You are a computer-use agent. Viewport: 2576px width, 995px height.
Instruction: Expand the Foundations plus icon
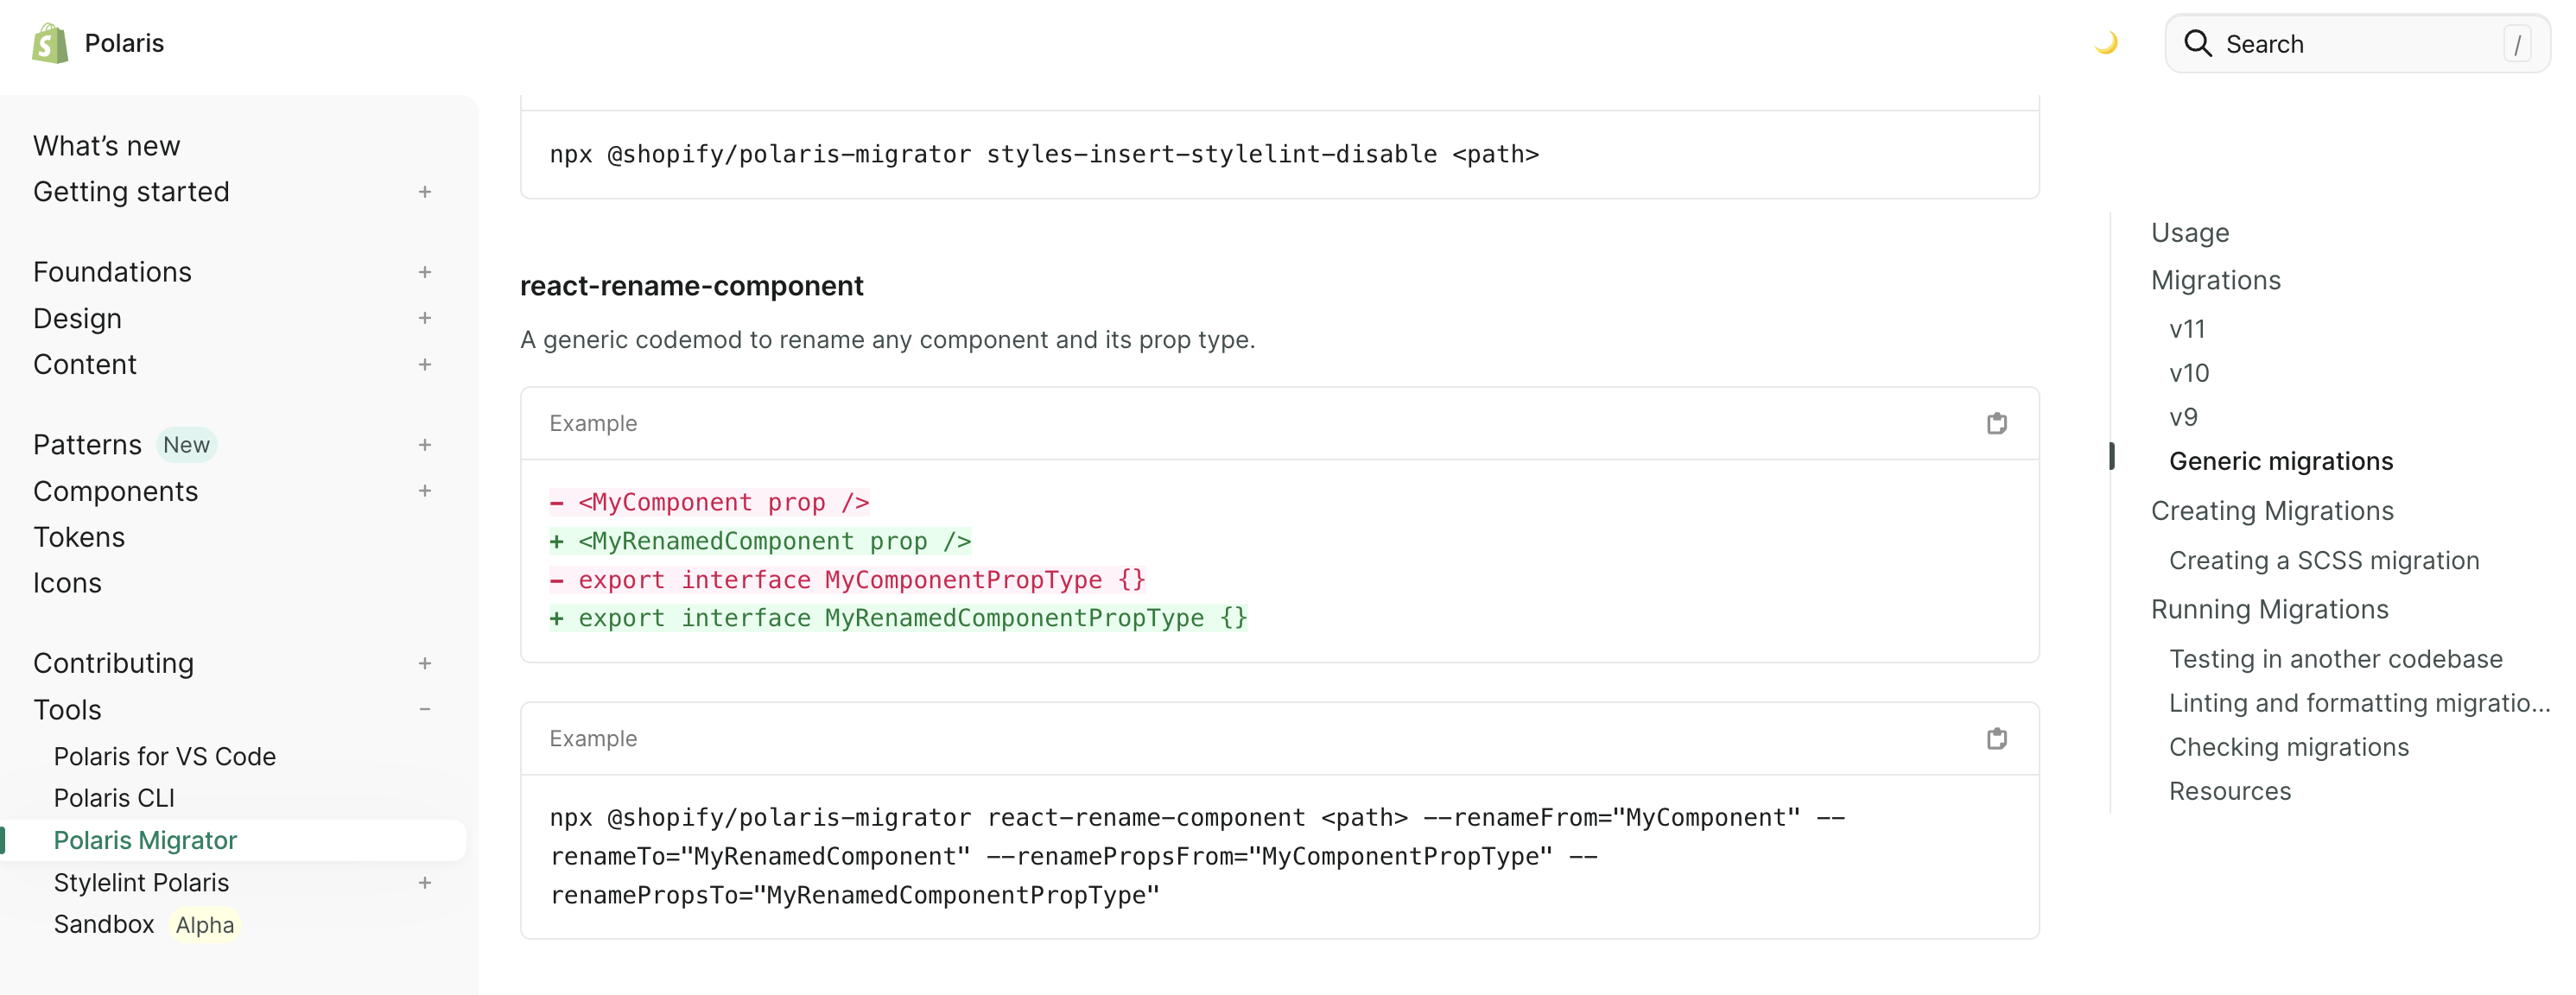pyautogui.click(x=425, y=272)
